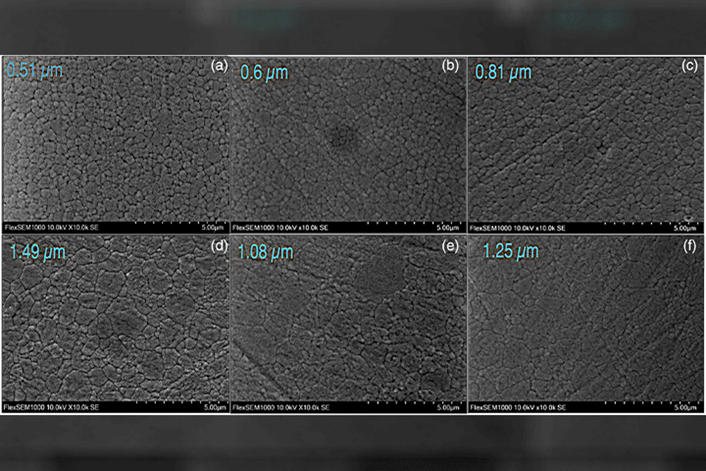Click the 0.81 µm grain size text
The width and height of the screenshot is (706, 471).
coord(503,73)
